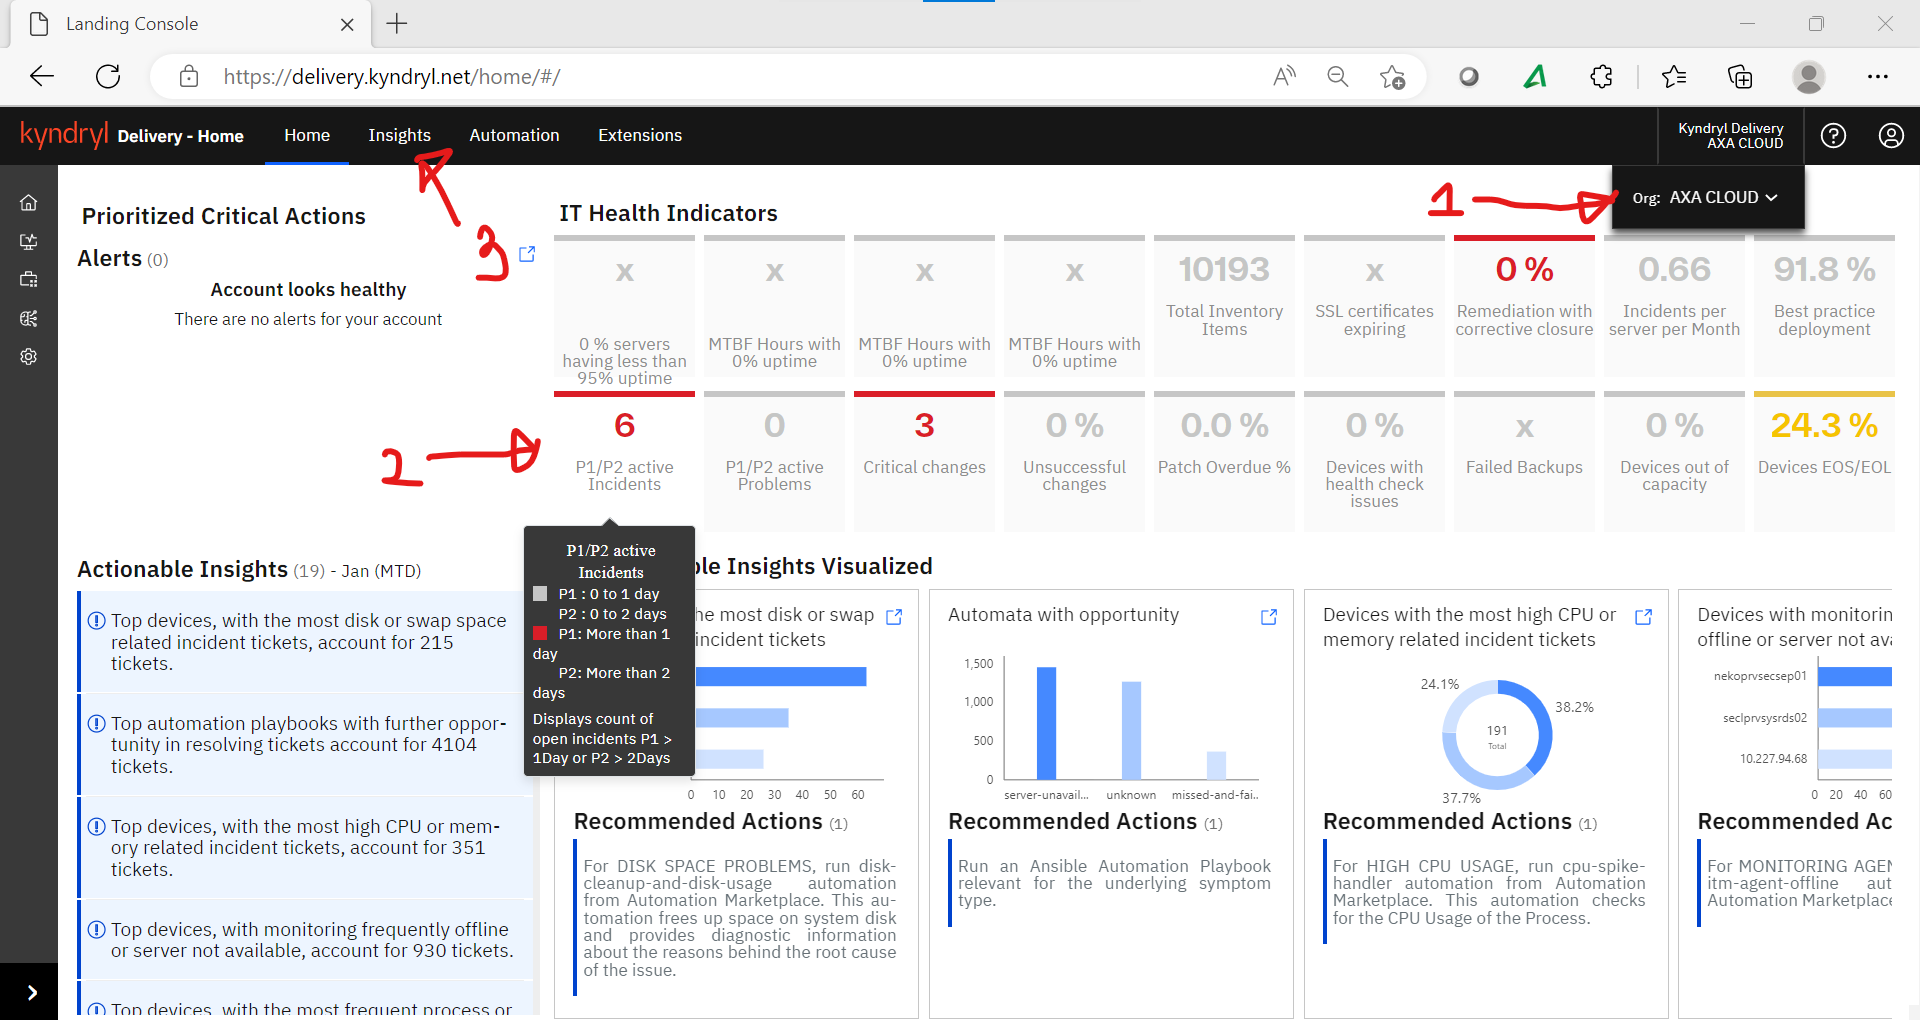Select the monitoring frequently offline insight
The image size is (1920, 1020).
tap(305, 940)
